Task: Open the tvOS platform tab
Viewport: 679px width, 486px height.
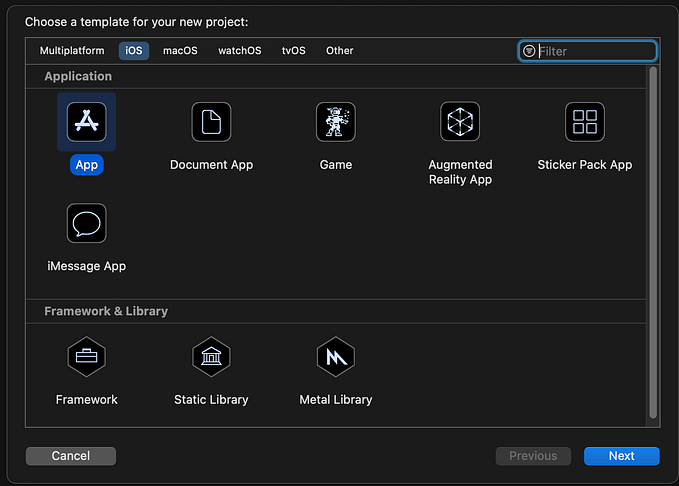Action: 294,51
